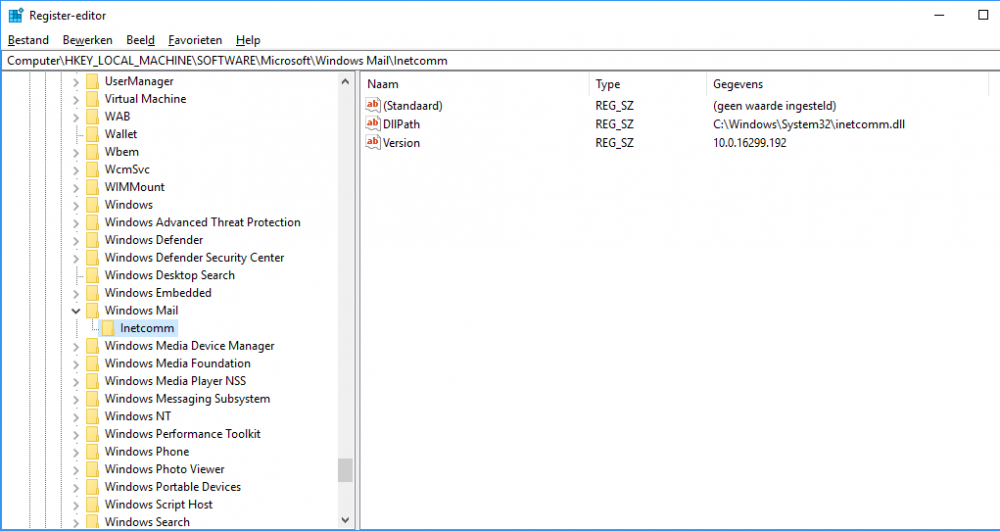Click the Windows Defender folder icon
Screen dimensions: 1000x531
[x=92, y=240]
